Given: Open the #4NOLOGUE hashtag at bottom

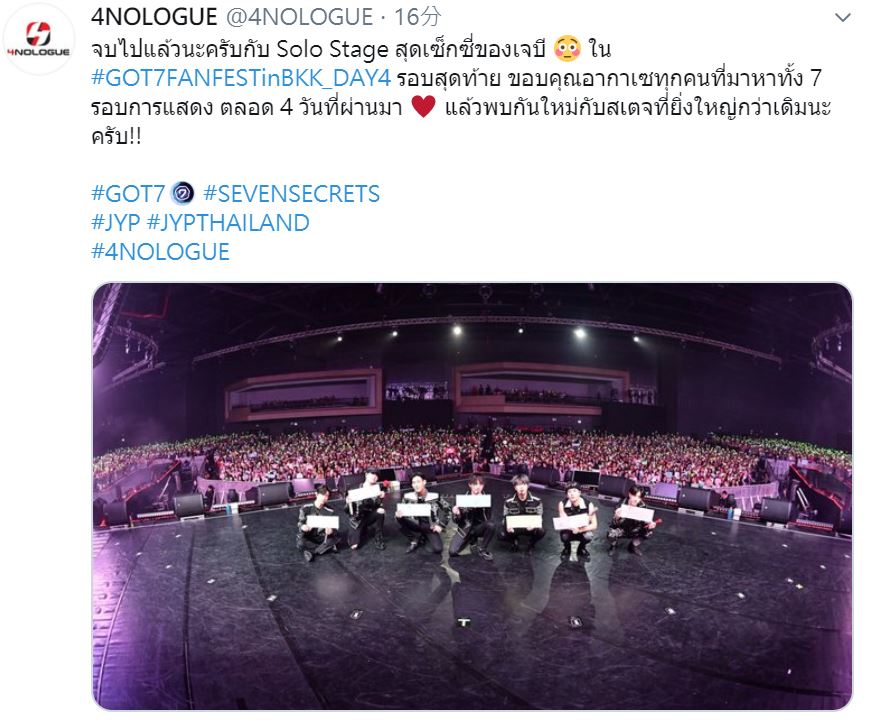Looking at the screenshot, I should (x=160, y=251).
